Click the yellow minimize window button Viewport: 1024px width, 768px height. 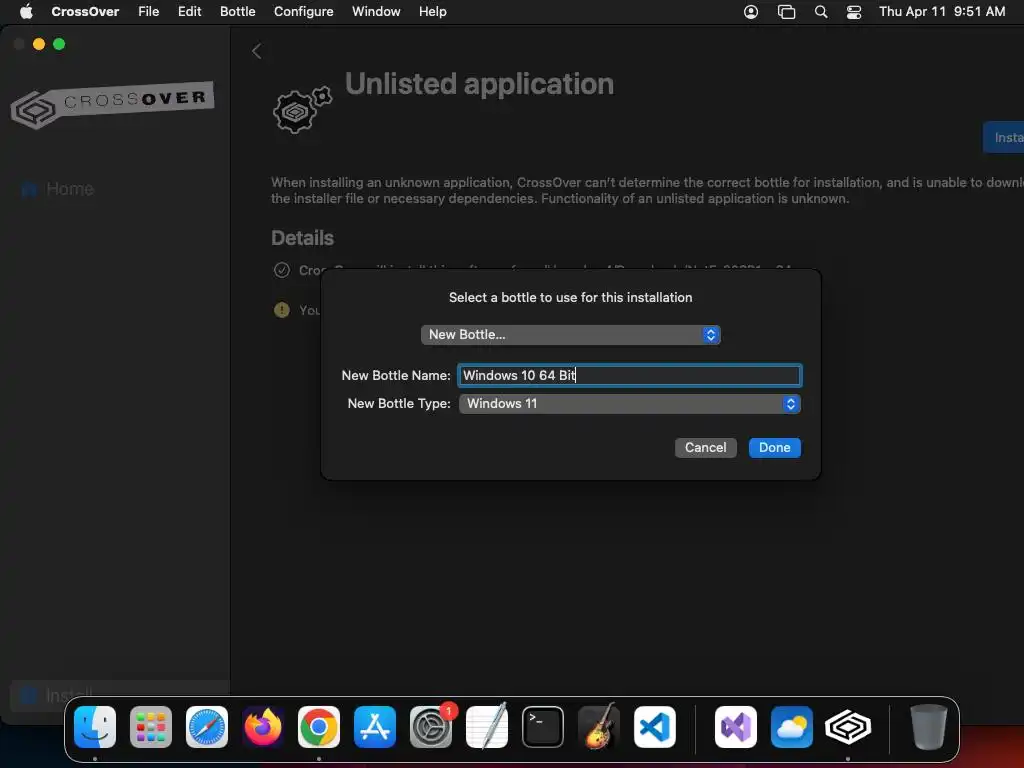39,44
